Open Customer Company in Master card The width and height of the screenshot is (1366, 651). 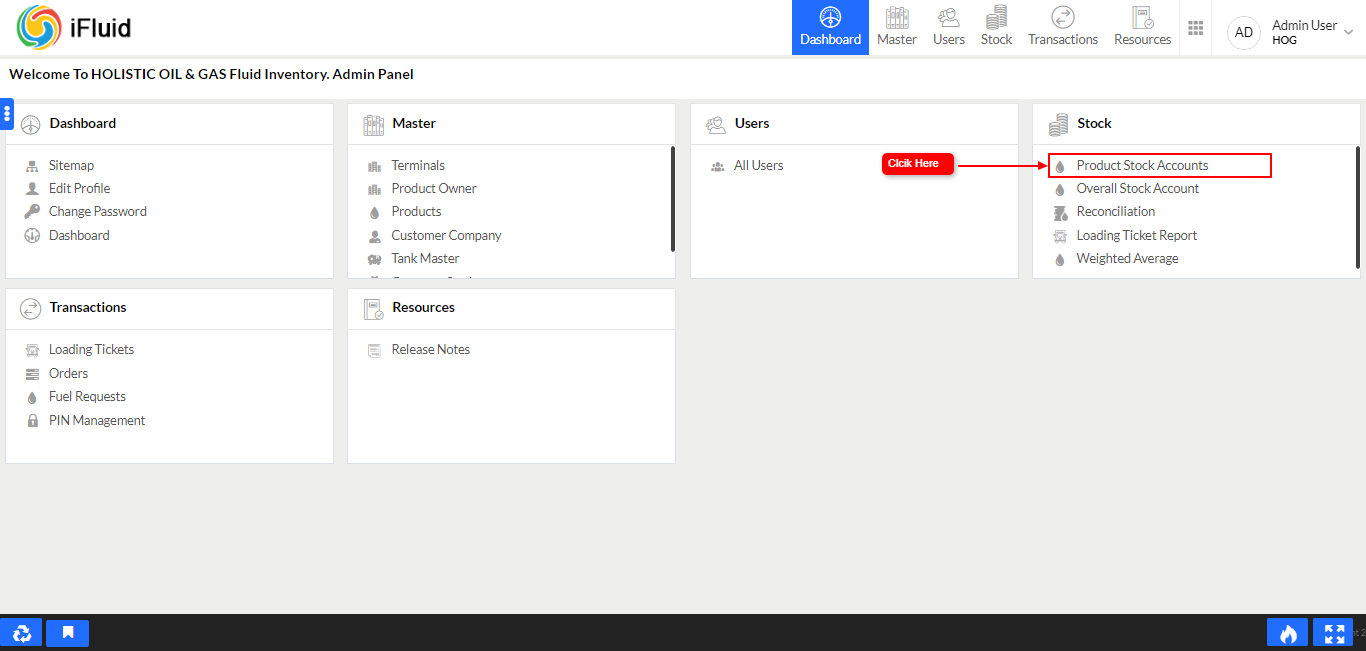(x=446, y=235)
